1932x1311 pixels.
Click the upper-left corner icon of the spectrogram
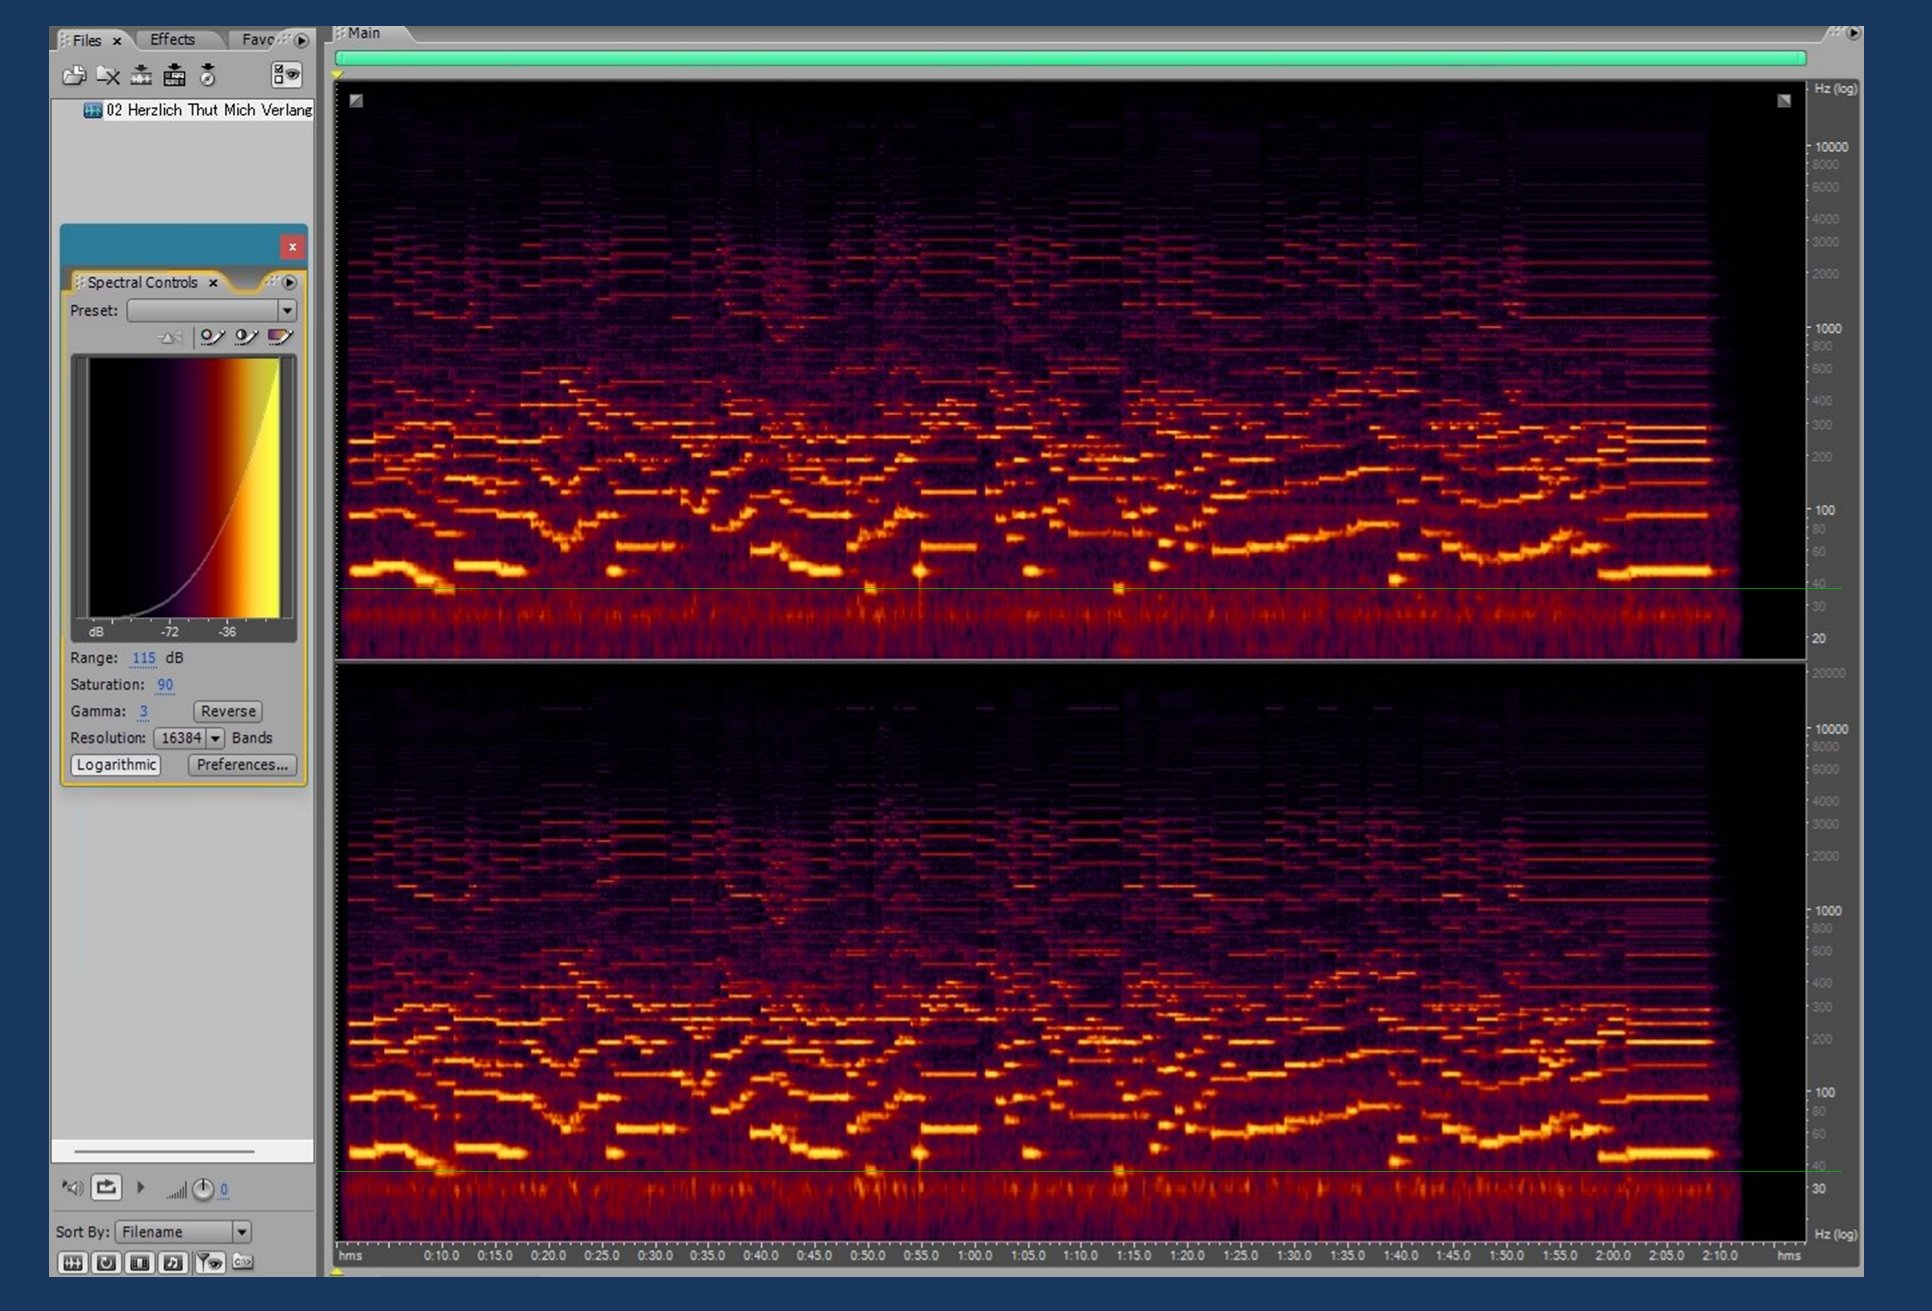(356, 100)
